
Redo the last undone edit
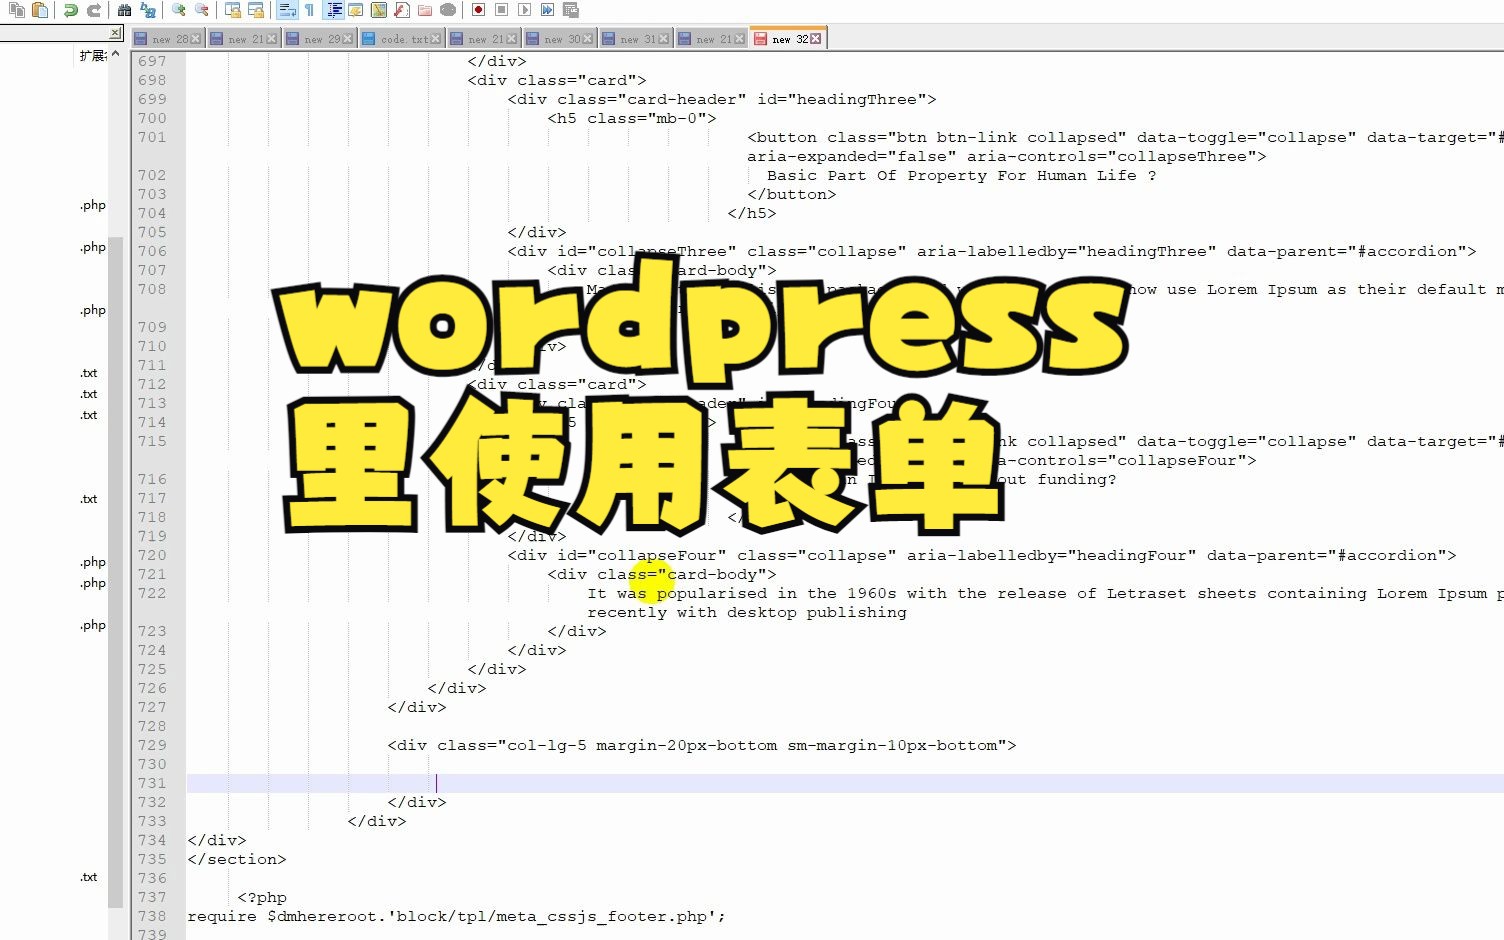pyautogui.click(x=94, y=10)
